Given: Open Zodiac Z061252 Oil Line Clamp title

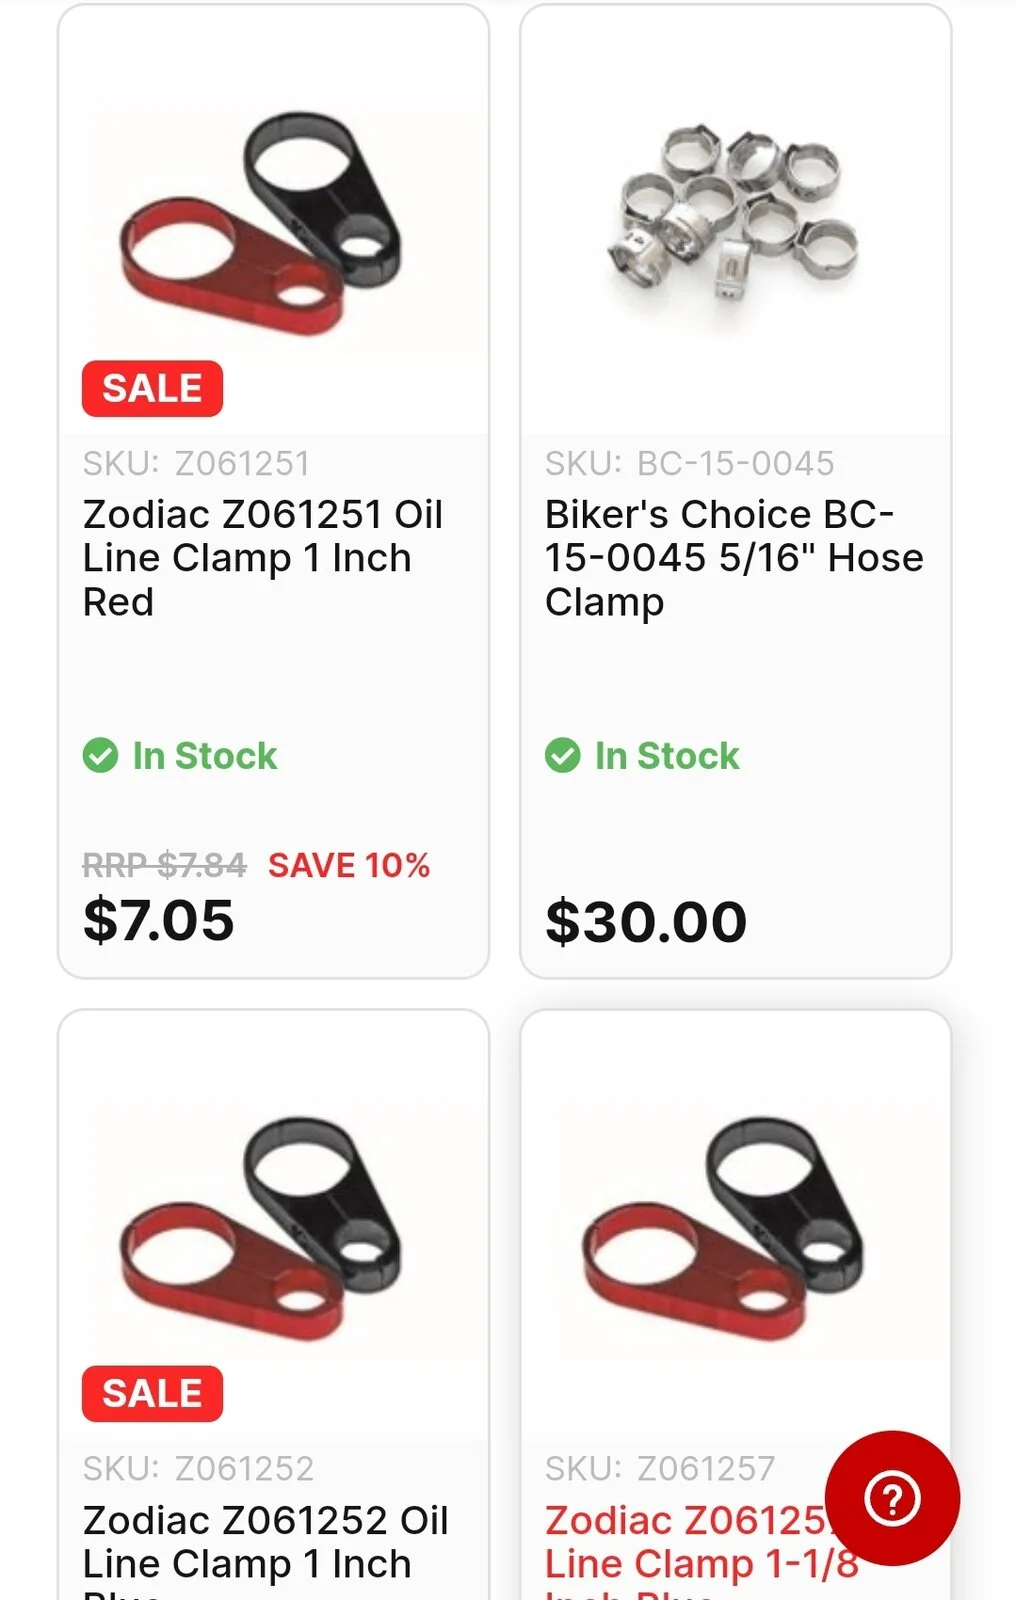Looking at the screenshot, I should [265, 1542].
